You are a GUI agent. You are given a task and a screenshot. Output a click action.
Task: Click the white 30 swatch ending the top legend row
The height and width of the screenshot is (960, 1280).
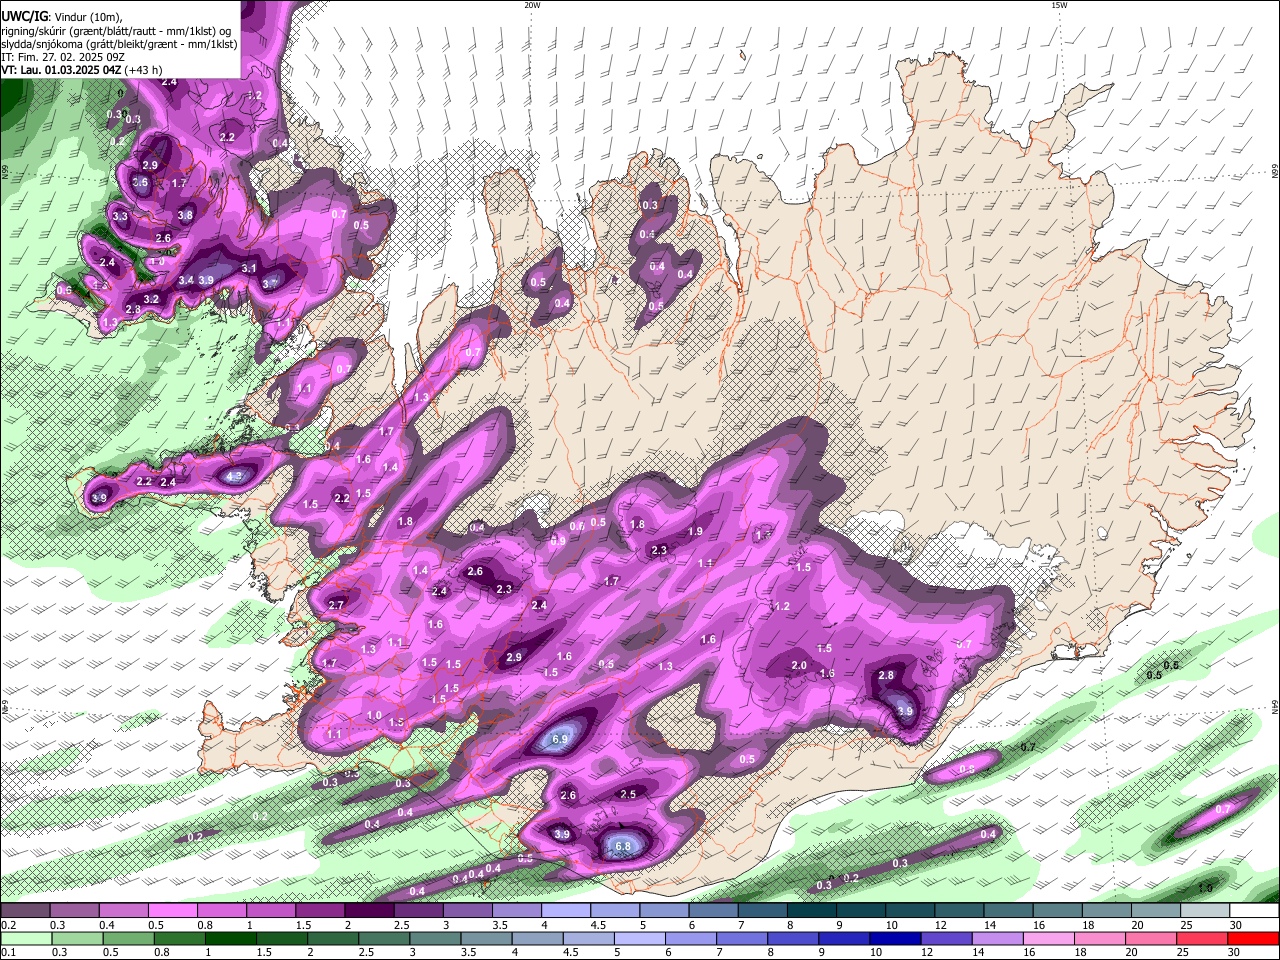(x=1254, y=910)
